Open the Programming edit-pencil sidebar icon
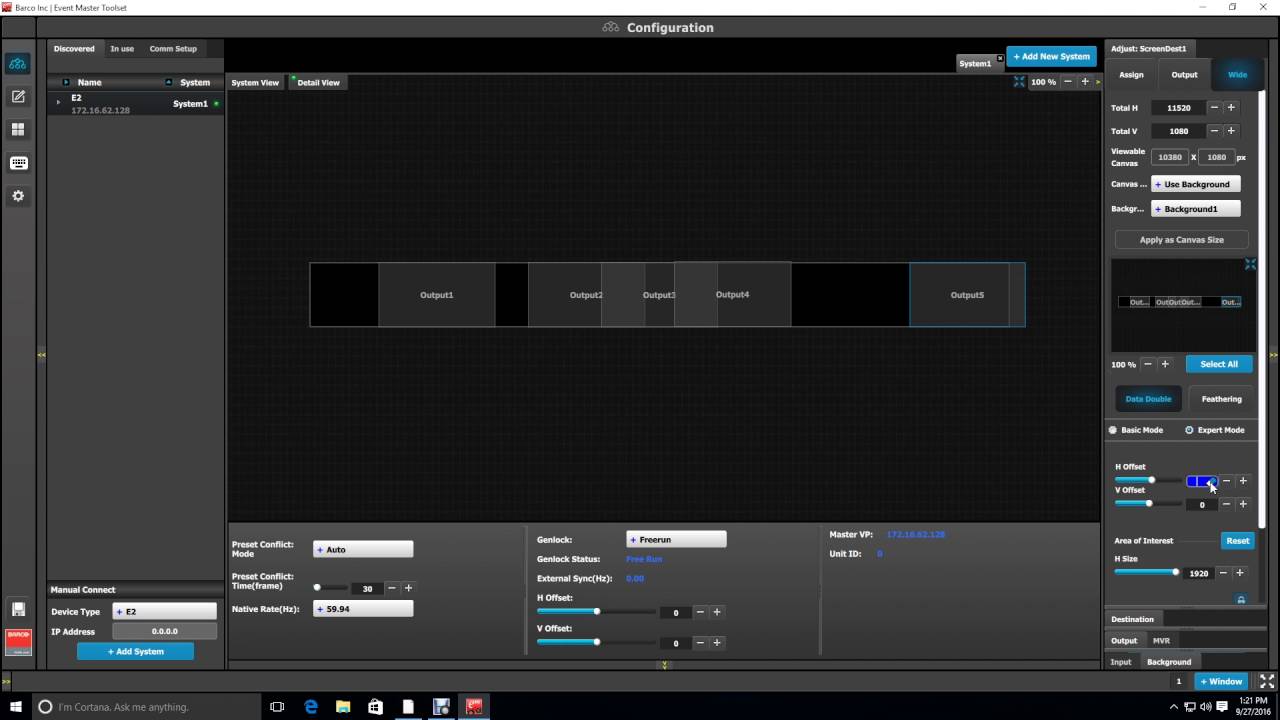The width and height of the screenshot is (1280, 720). (17, 97)
